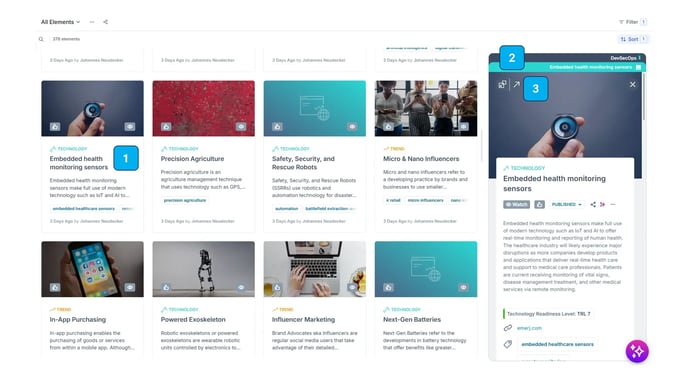688x380 pixels.
Task: Open the search magnifier icon
Action: [x=41, y=39]
